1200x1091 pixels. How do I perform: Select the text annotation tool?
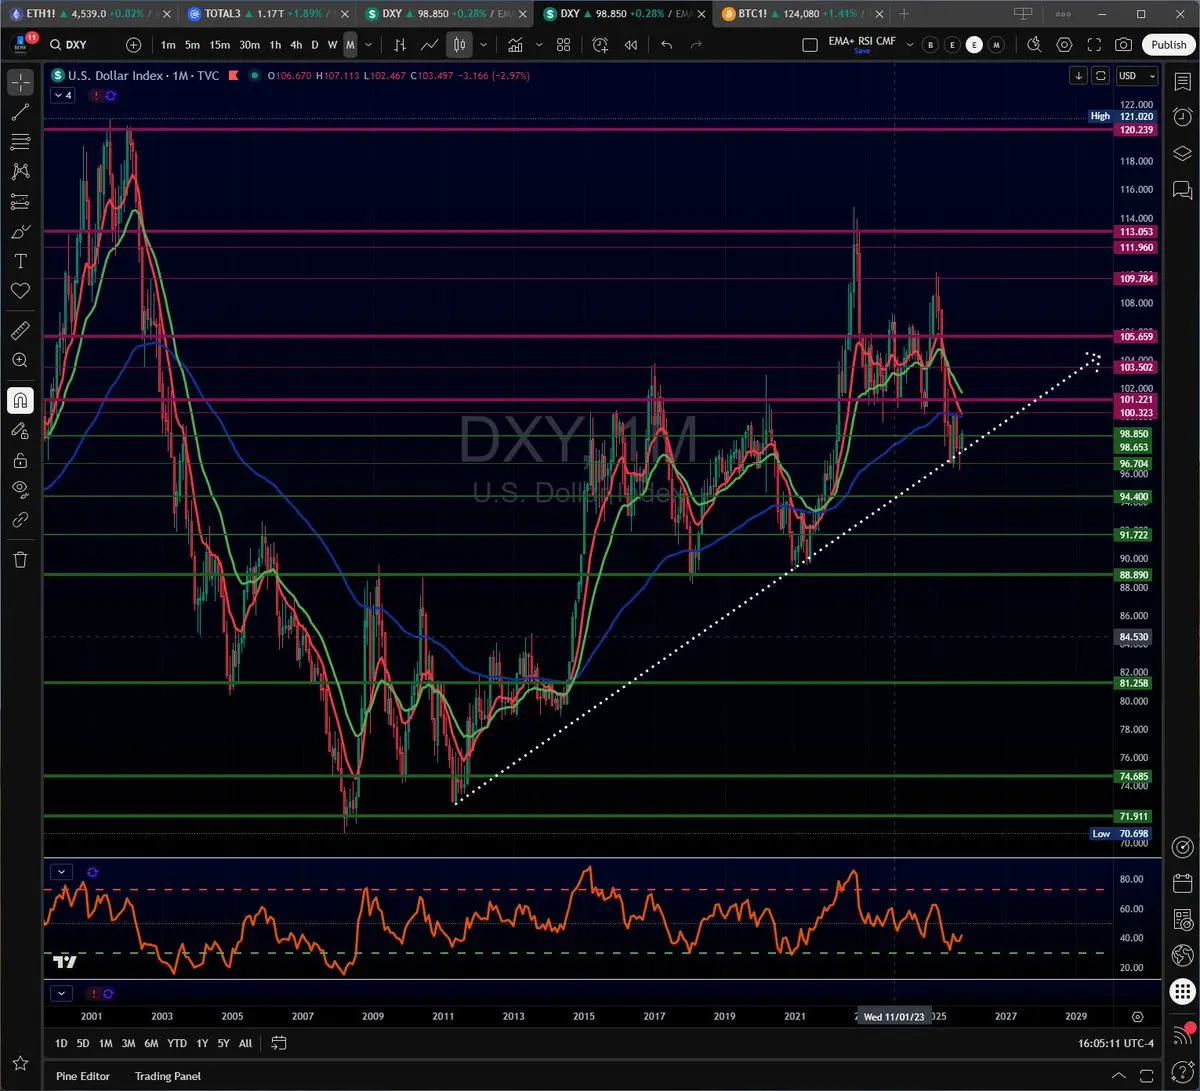tap(20, 261)
